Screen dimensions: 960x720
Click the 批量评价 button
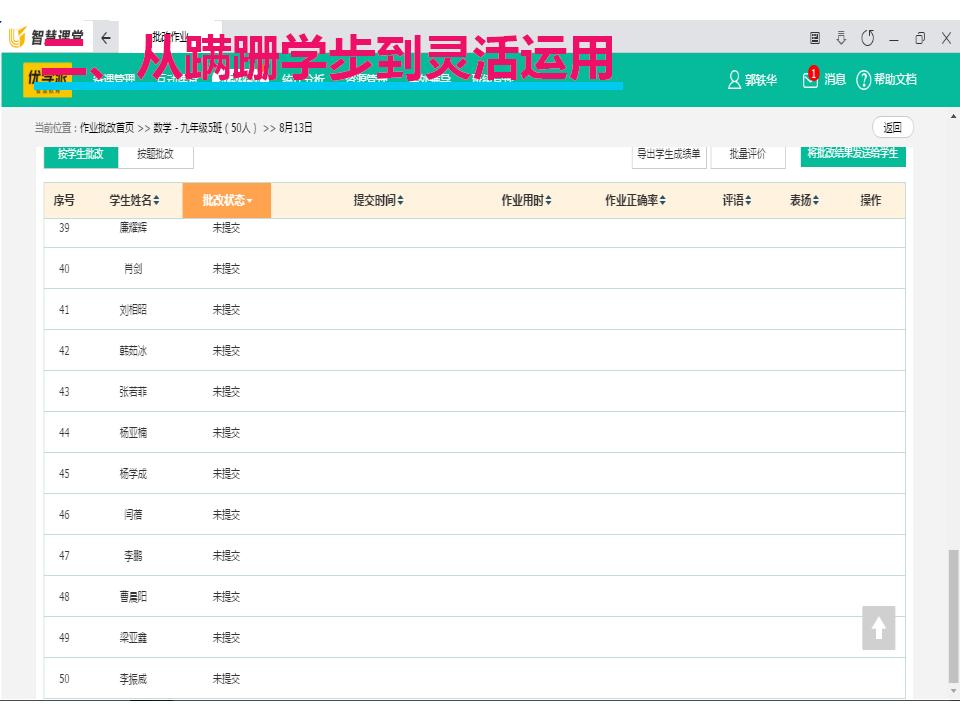(747, 154)
